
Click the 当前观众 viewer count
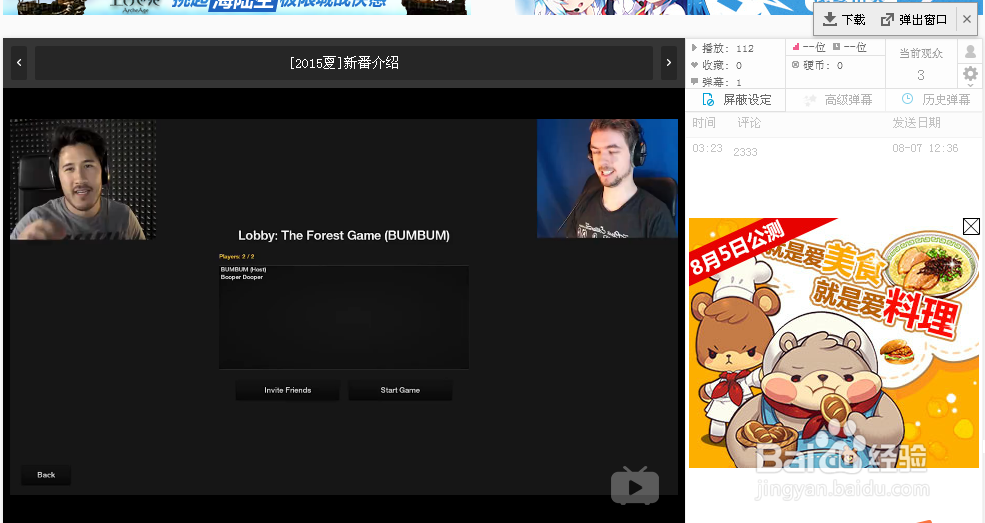tap(920, 64)
